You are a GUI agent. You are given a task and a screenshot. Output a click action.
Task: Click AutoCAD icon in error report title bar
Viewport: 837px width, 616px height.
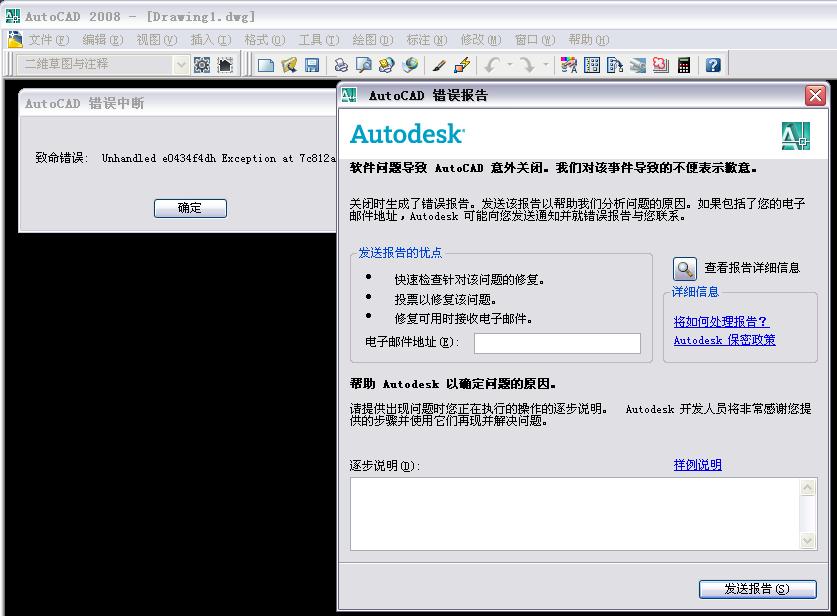click(x=349, y=96)
